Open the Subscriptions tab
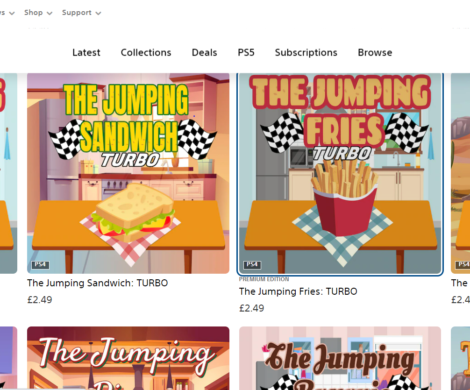 coord(306,52)
